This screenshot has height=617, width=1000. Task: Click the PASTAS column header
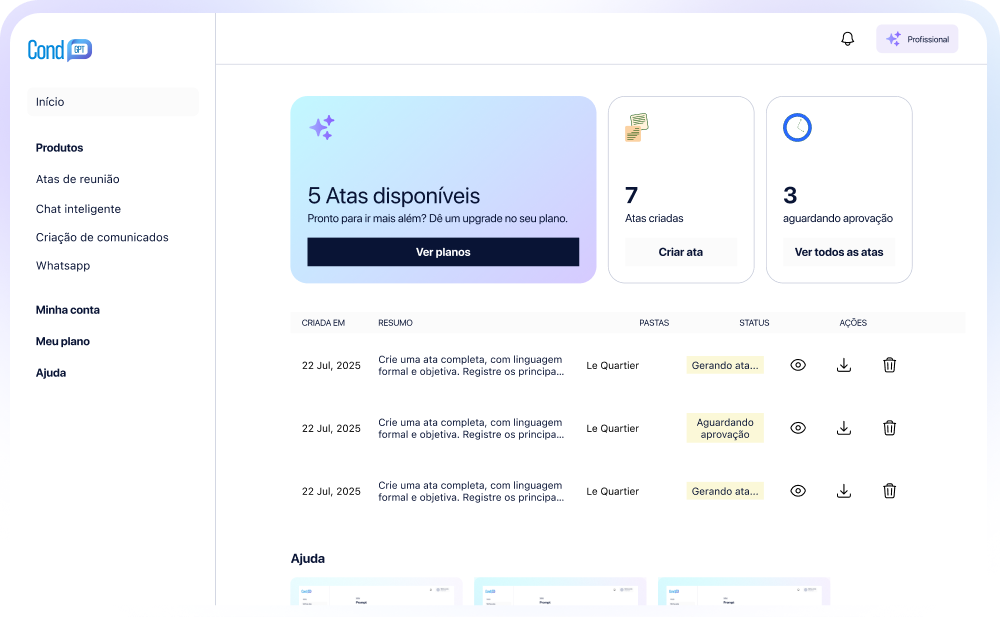[654, 323]
